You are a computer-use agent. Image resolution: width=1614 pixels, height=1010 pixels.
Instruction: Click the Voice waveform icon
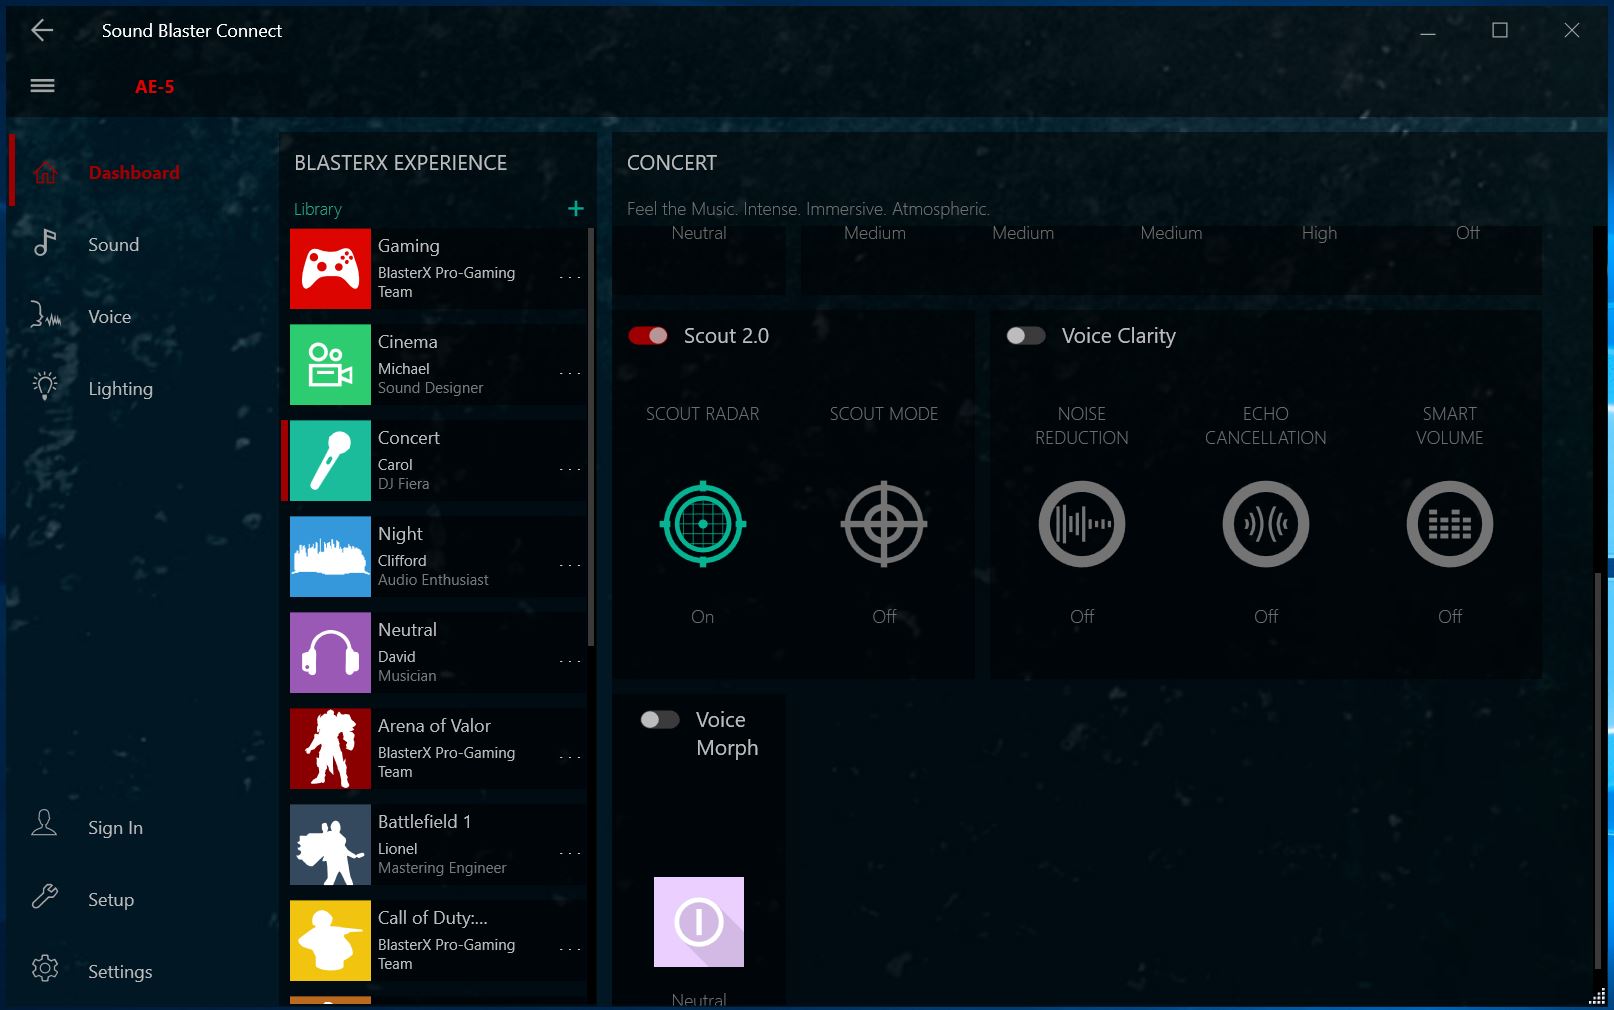45,316
